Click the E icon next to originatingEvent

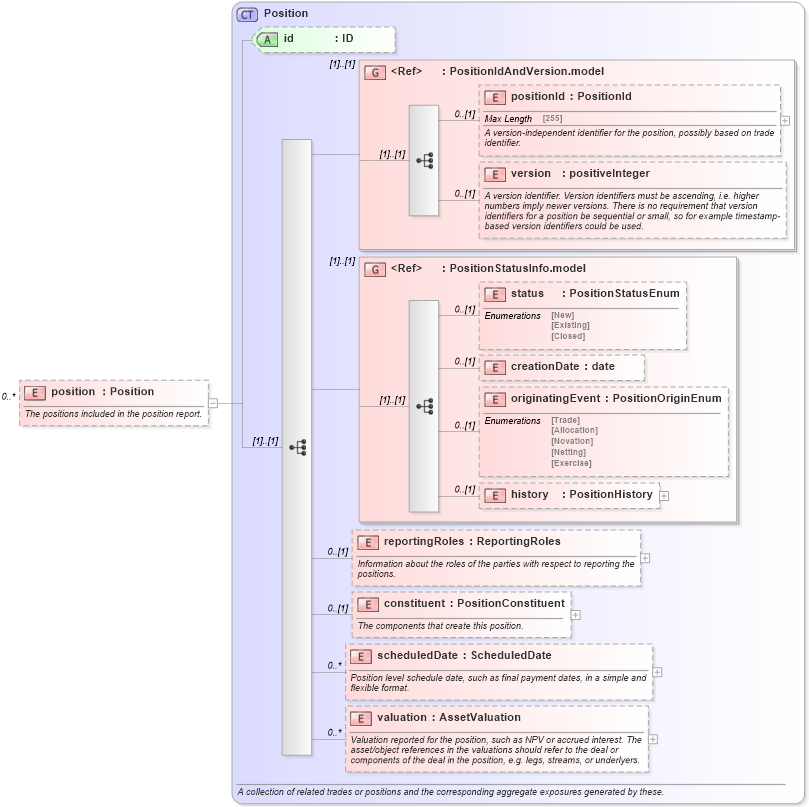495,399
